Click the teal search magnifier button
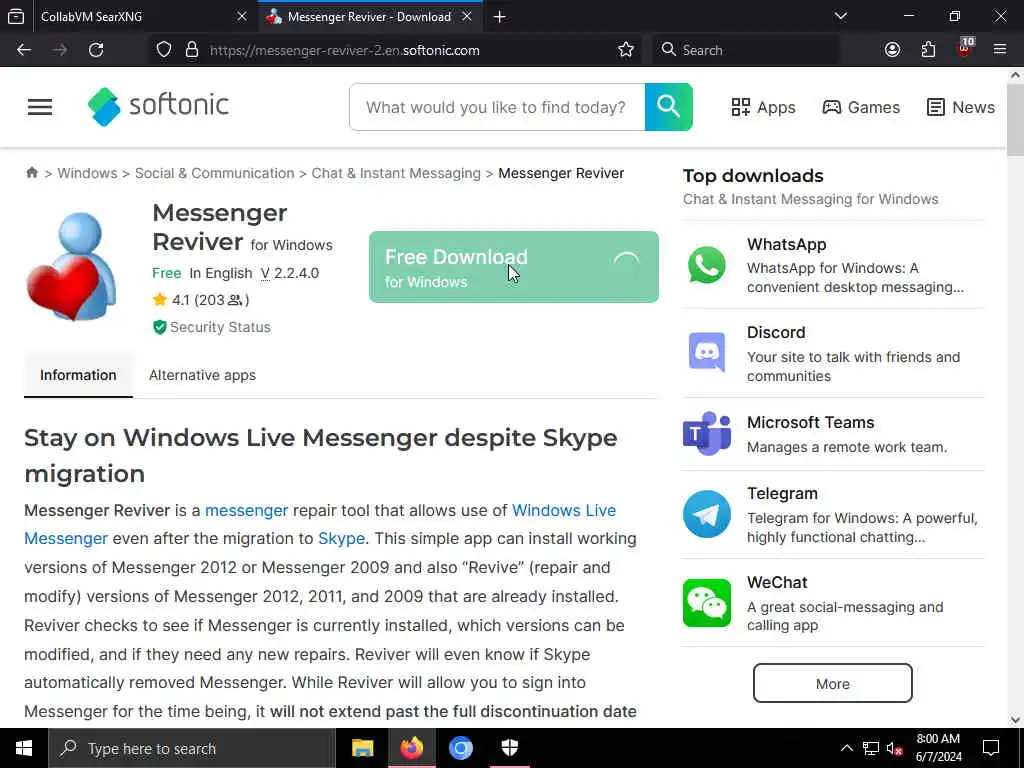This screenshot has width=1024, height=768. 668,107
